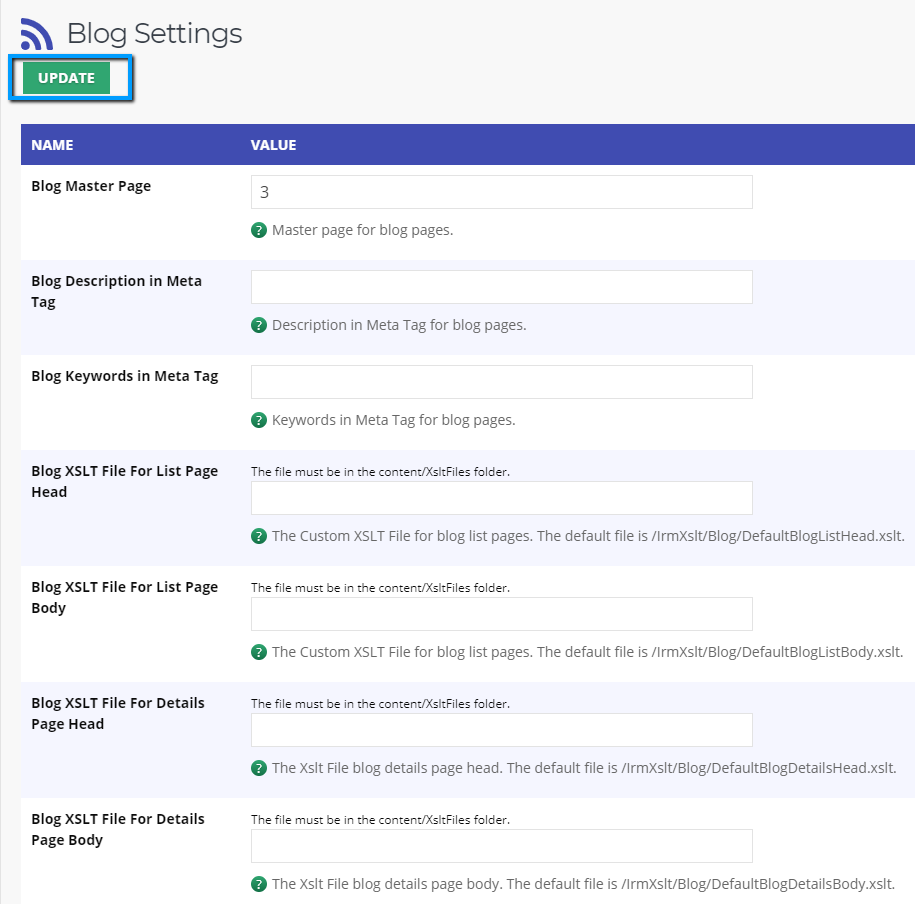Click the 'Blog Keywords in Meta Tag' label
Viewport: 915px width, 904px height.
[124, 376]
